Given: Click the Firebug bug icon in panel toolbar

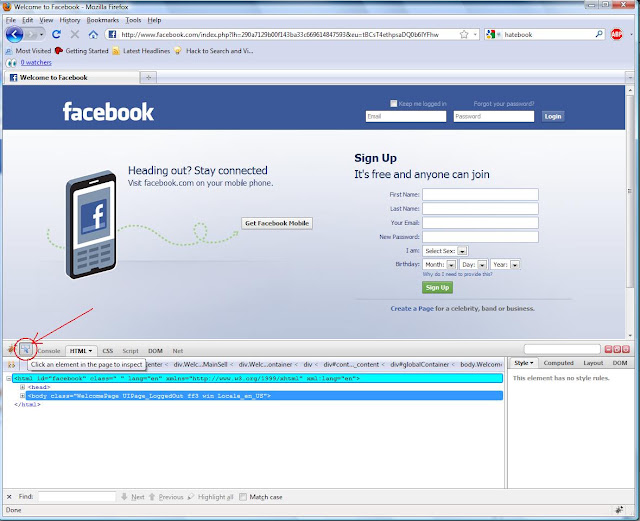Looking at the screenshot, I should pyautogui.click(x=11, y=350).
